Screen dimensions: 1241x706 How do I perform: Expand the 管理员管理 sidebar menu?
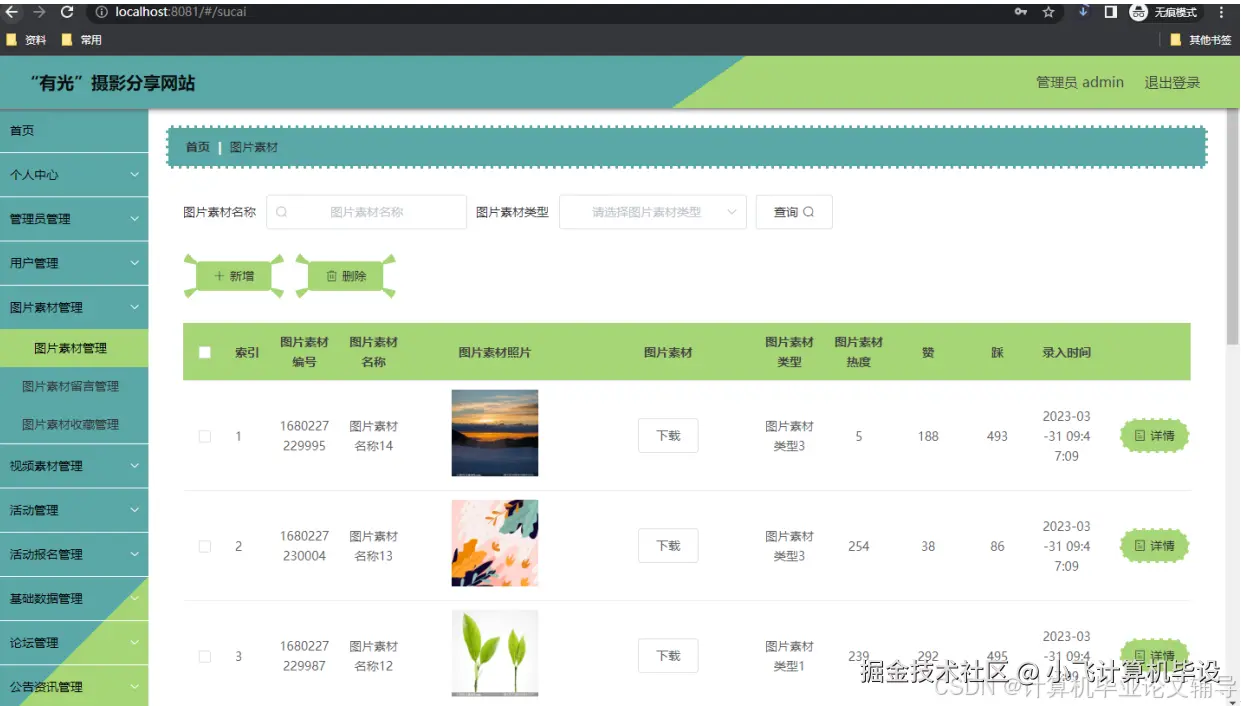pyautogui.click(x=74, y=218)
